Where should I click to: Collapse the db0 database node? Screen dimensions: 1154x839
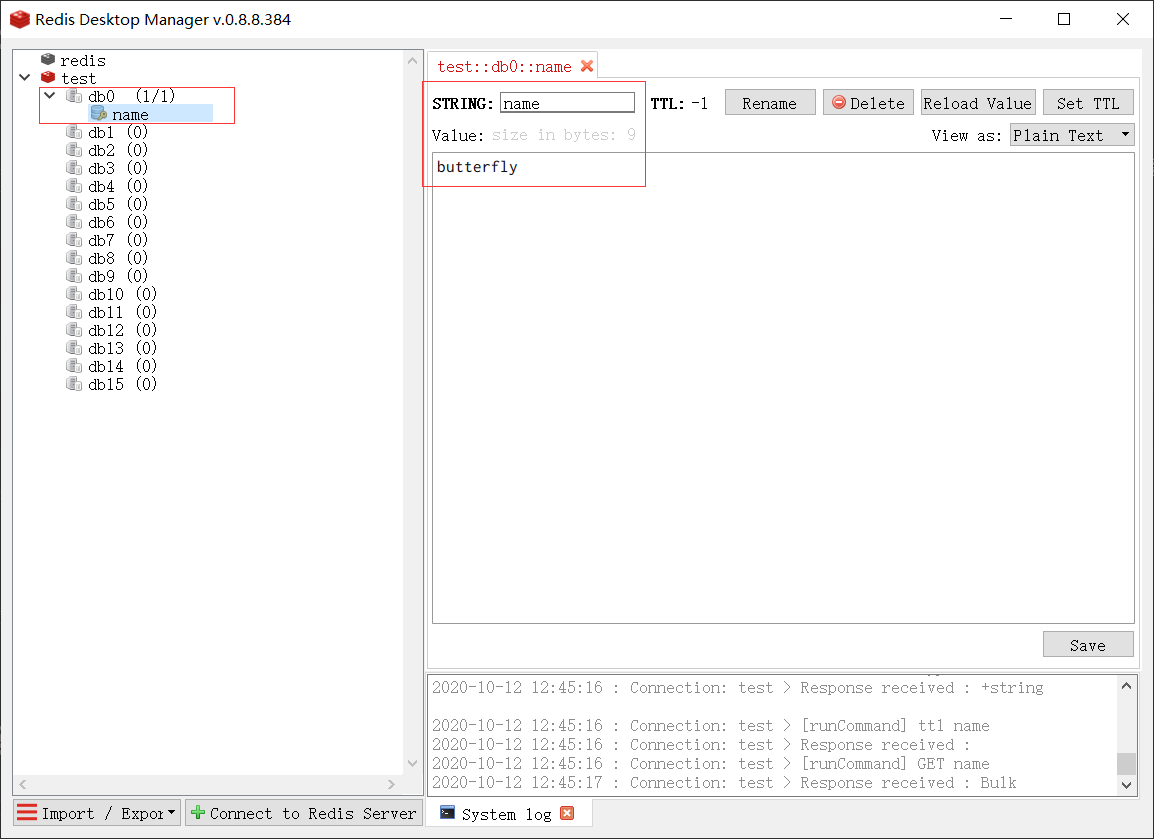[x=49, y=95]
